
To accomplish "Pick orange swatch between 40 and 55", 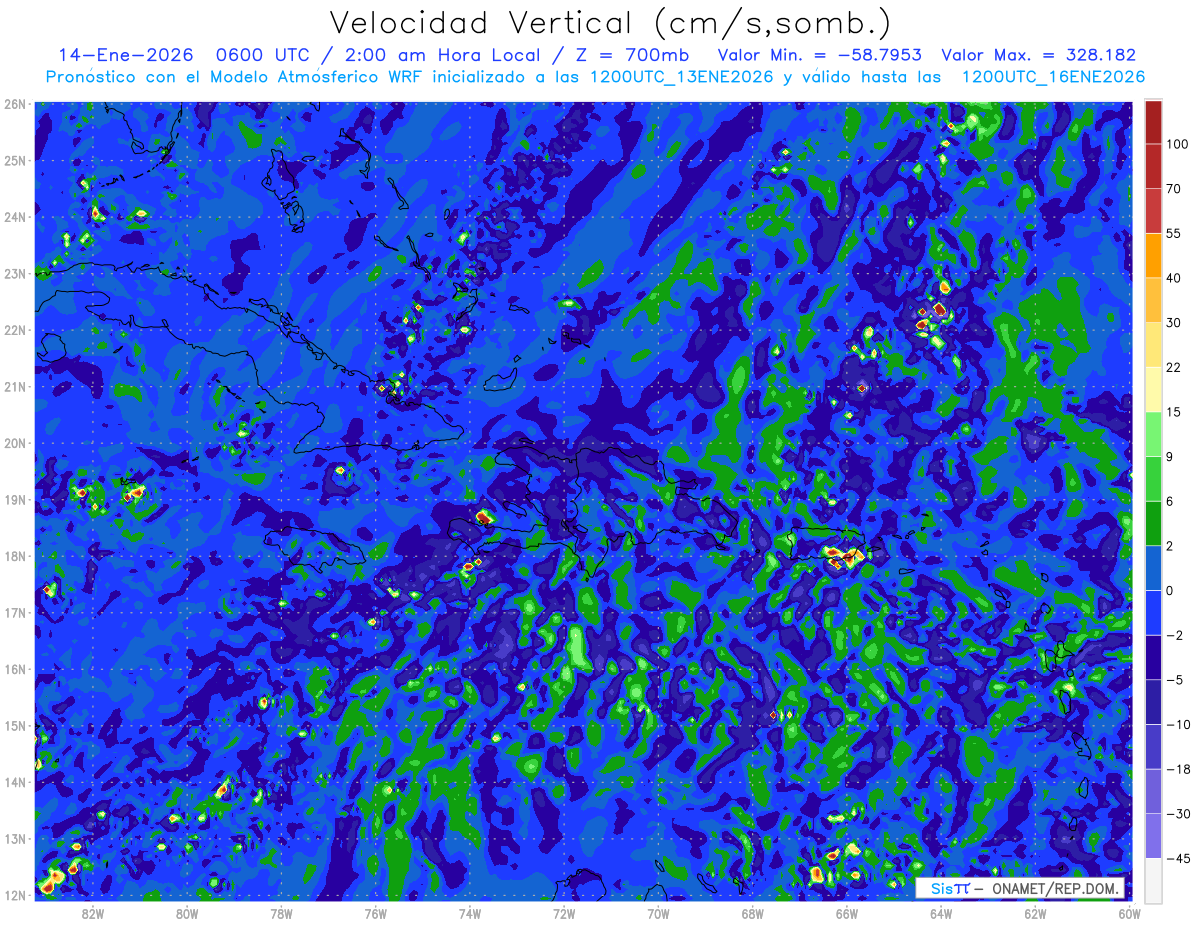I will (x=1153, y=255).
